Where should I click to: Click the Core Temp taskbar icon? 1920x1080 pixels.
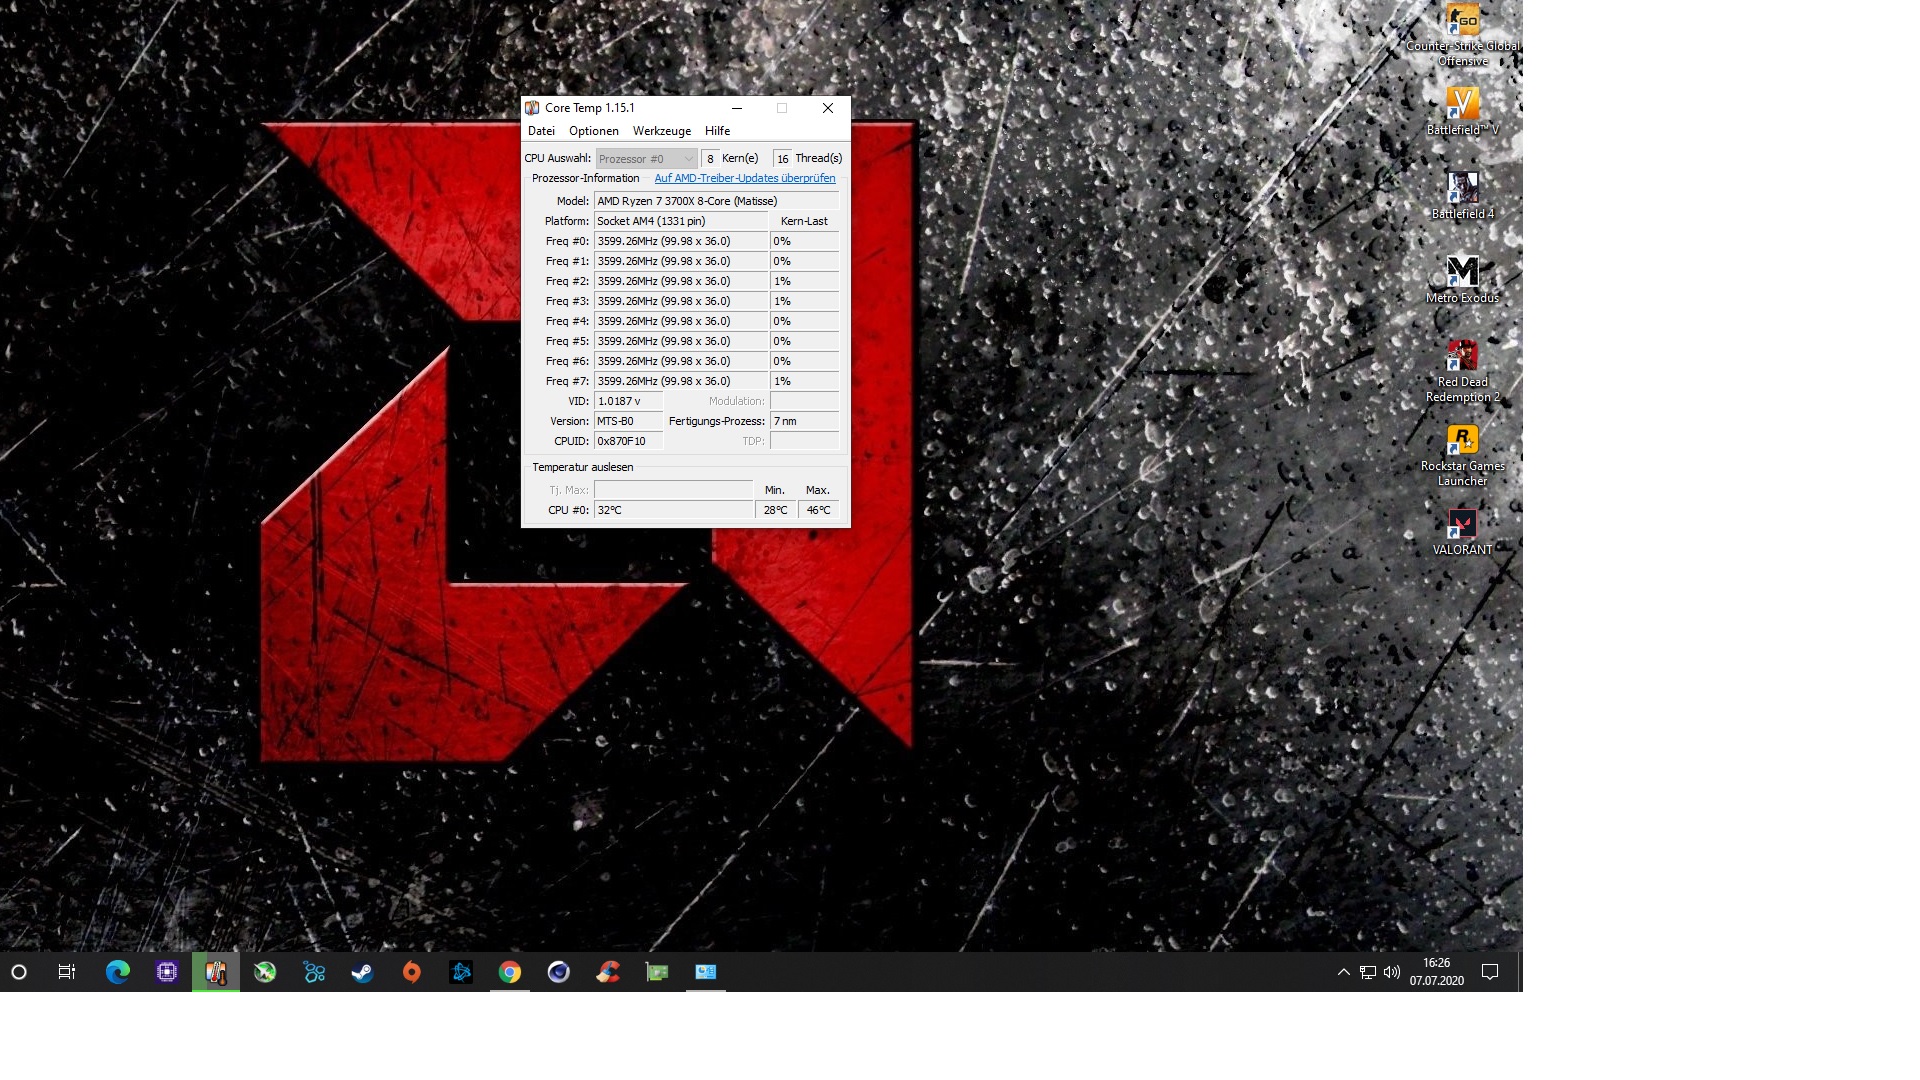point(216,972)
